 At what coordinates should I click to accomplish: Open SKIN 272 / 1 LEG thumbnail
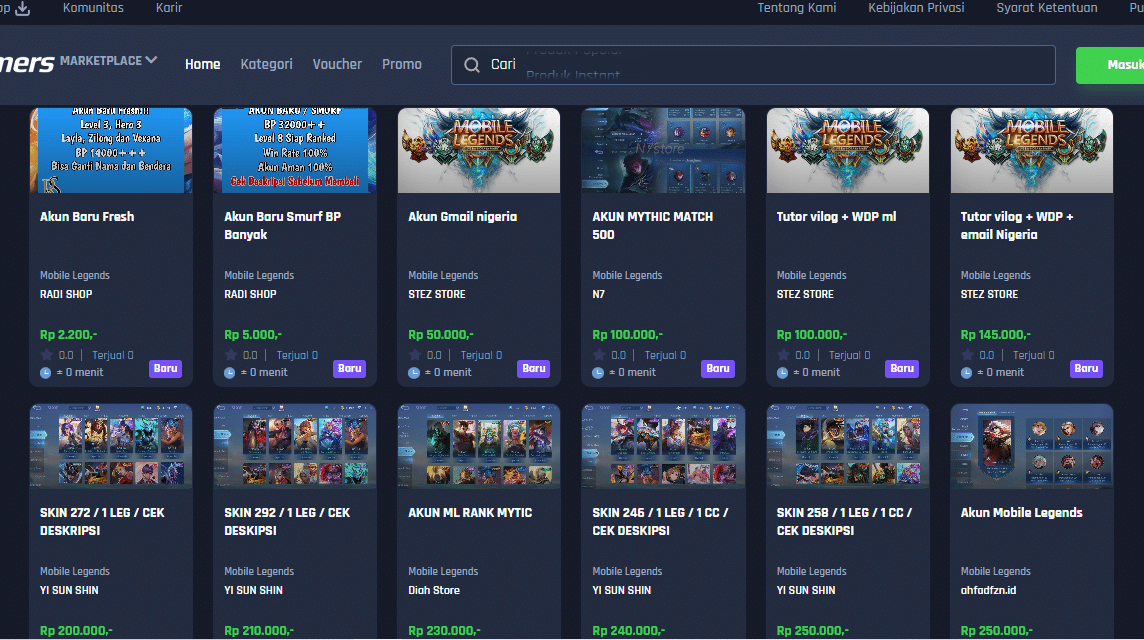coord(111,446)
